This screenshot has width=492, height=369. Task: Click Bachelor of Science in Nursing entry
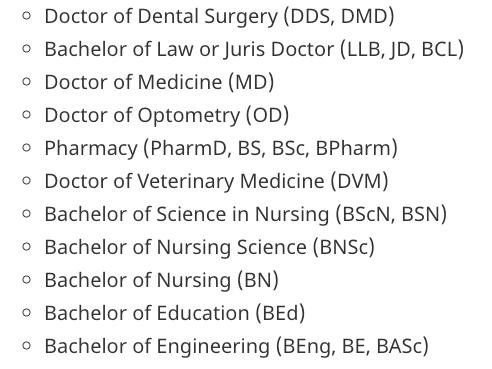pos(246,214)
